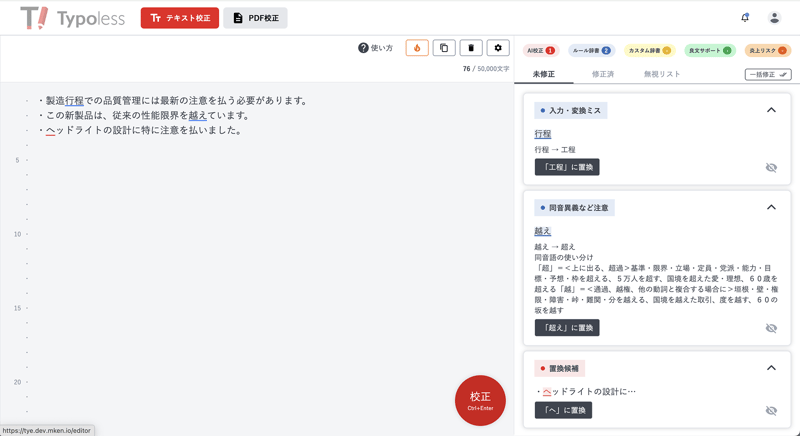Hide the 行程 correction with eye icon
Viewport: 800px width, 436px height.
(771, 168)
